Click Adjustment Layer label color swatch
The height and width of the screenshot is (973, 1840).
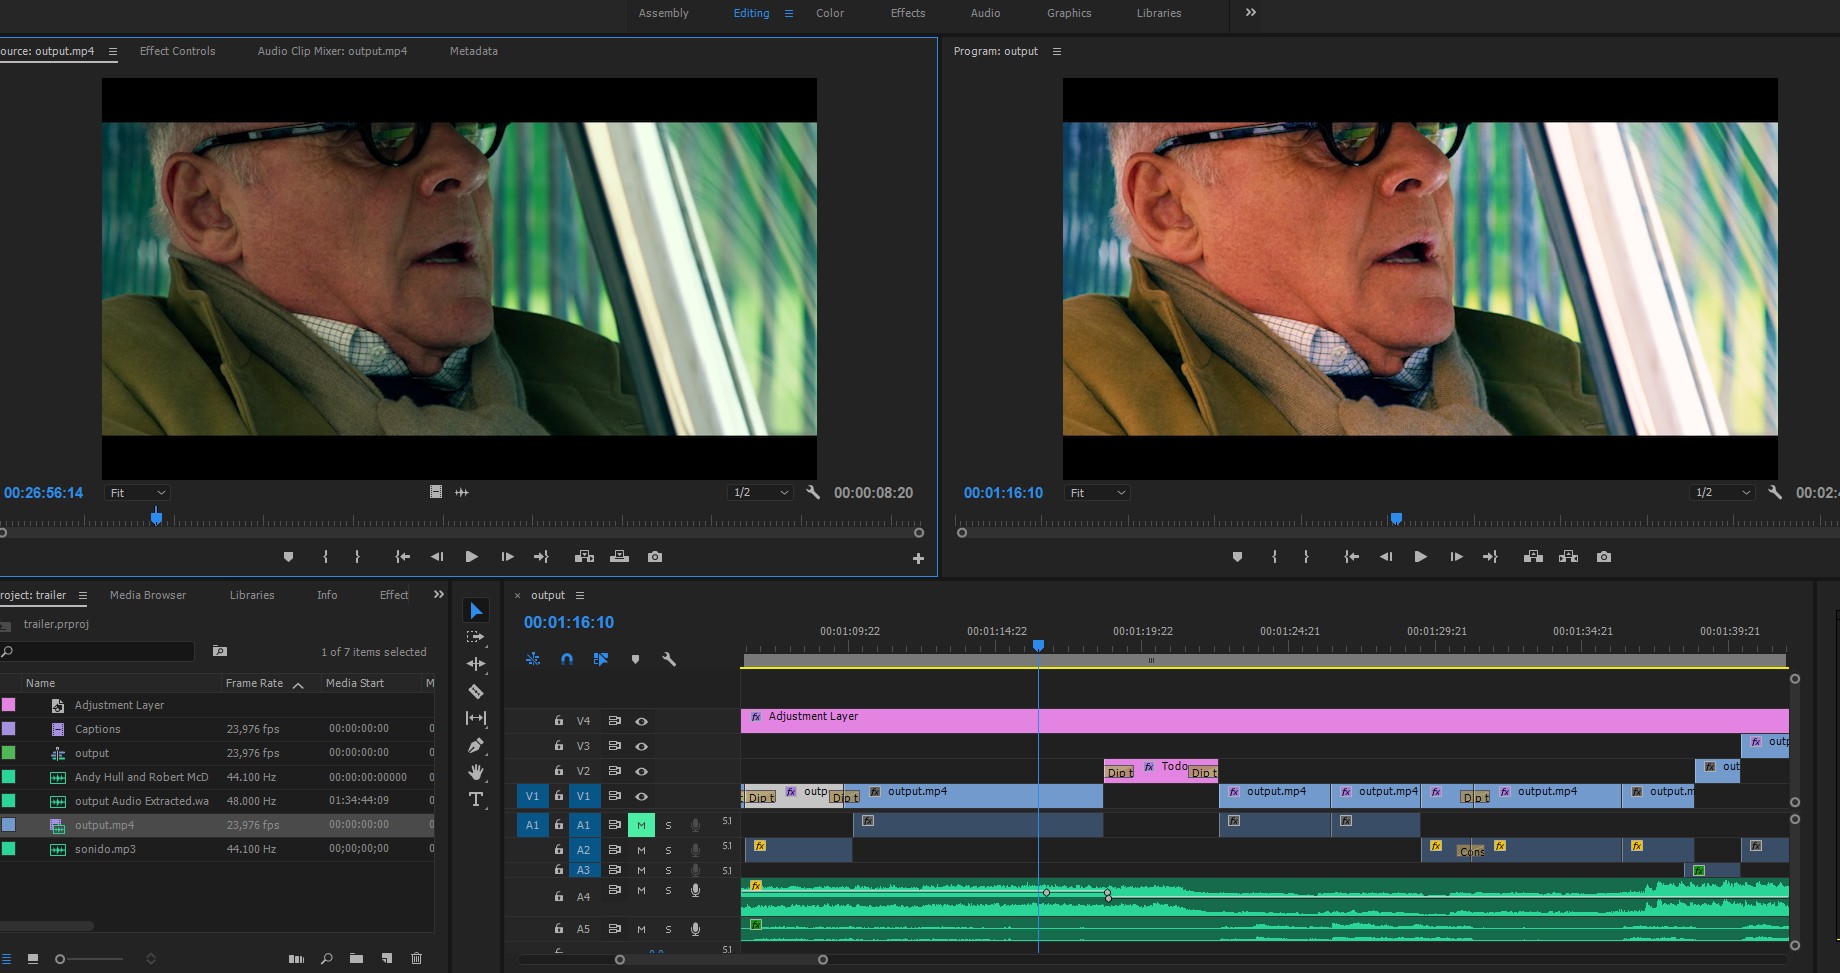click(x=8, y=705)
